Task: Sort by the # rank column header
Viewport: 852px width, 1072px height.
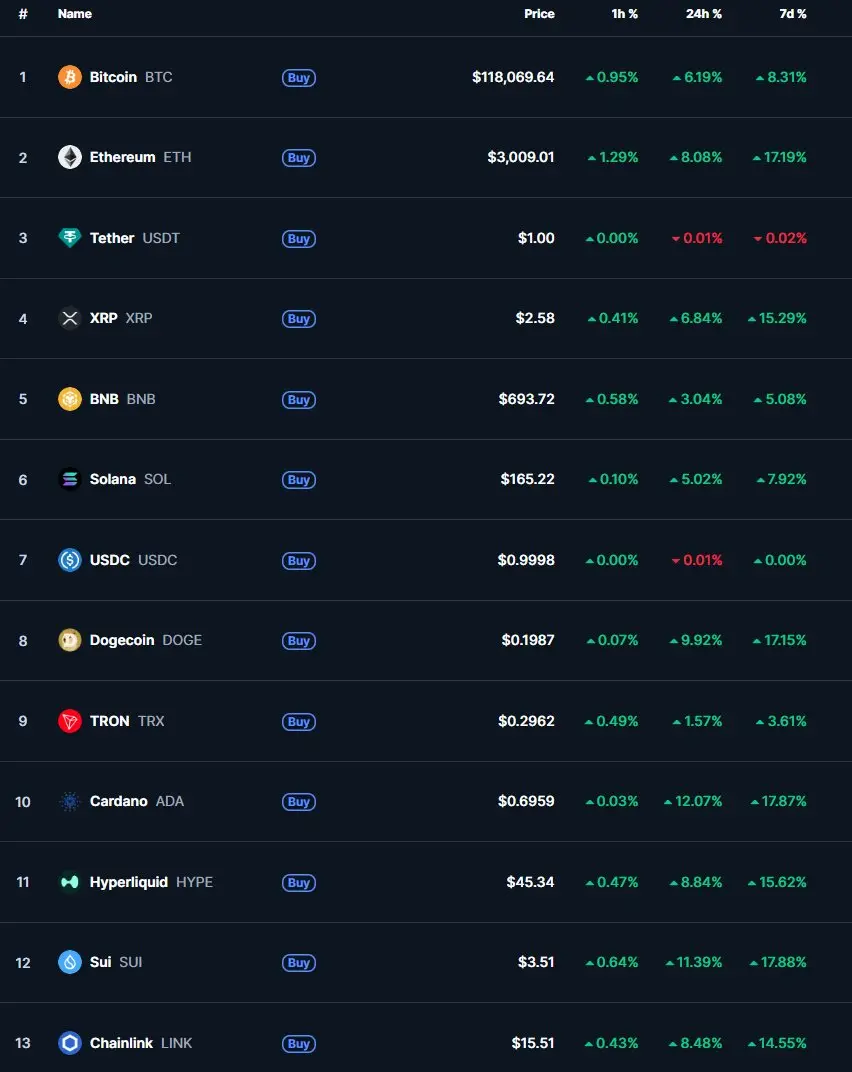Action: coord(23,14)
